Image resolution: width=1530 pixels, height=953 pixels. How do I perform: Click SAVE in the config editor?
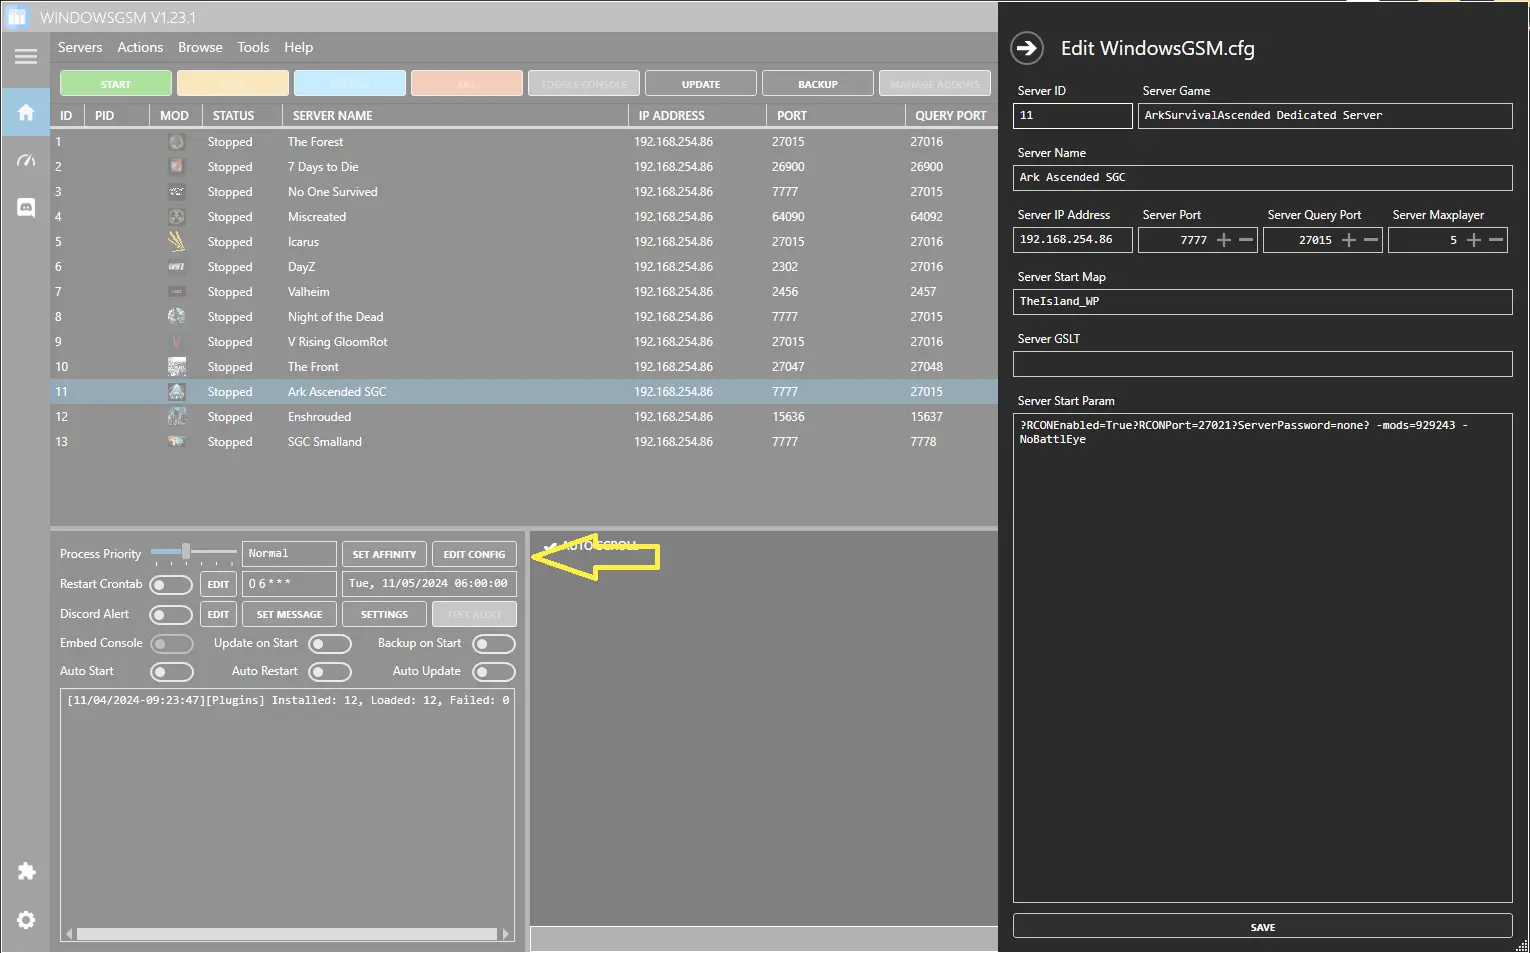(1262, 926)
